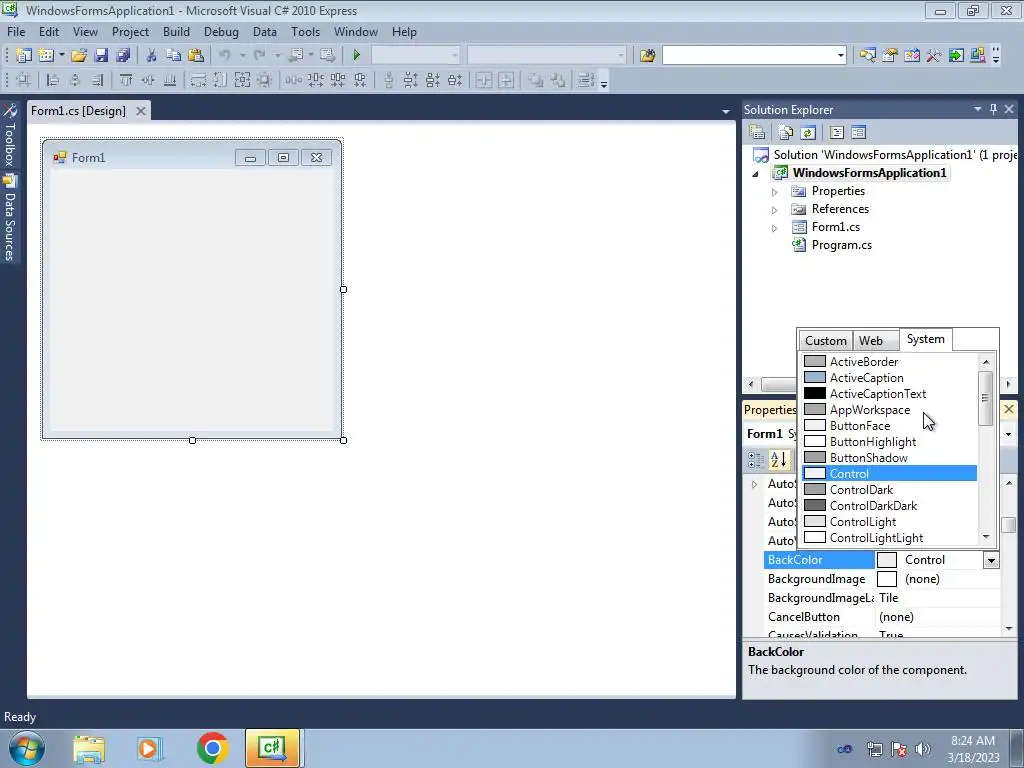This screenshot has width=1024, height=768.
Task: Select the BackgroundImage property row
Action: pyautogui.click(x=882, y=579)
